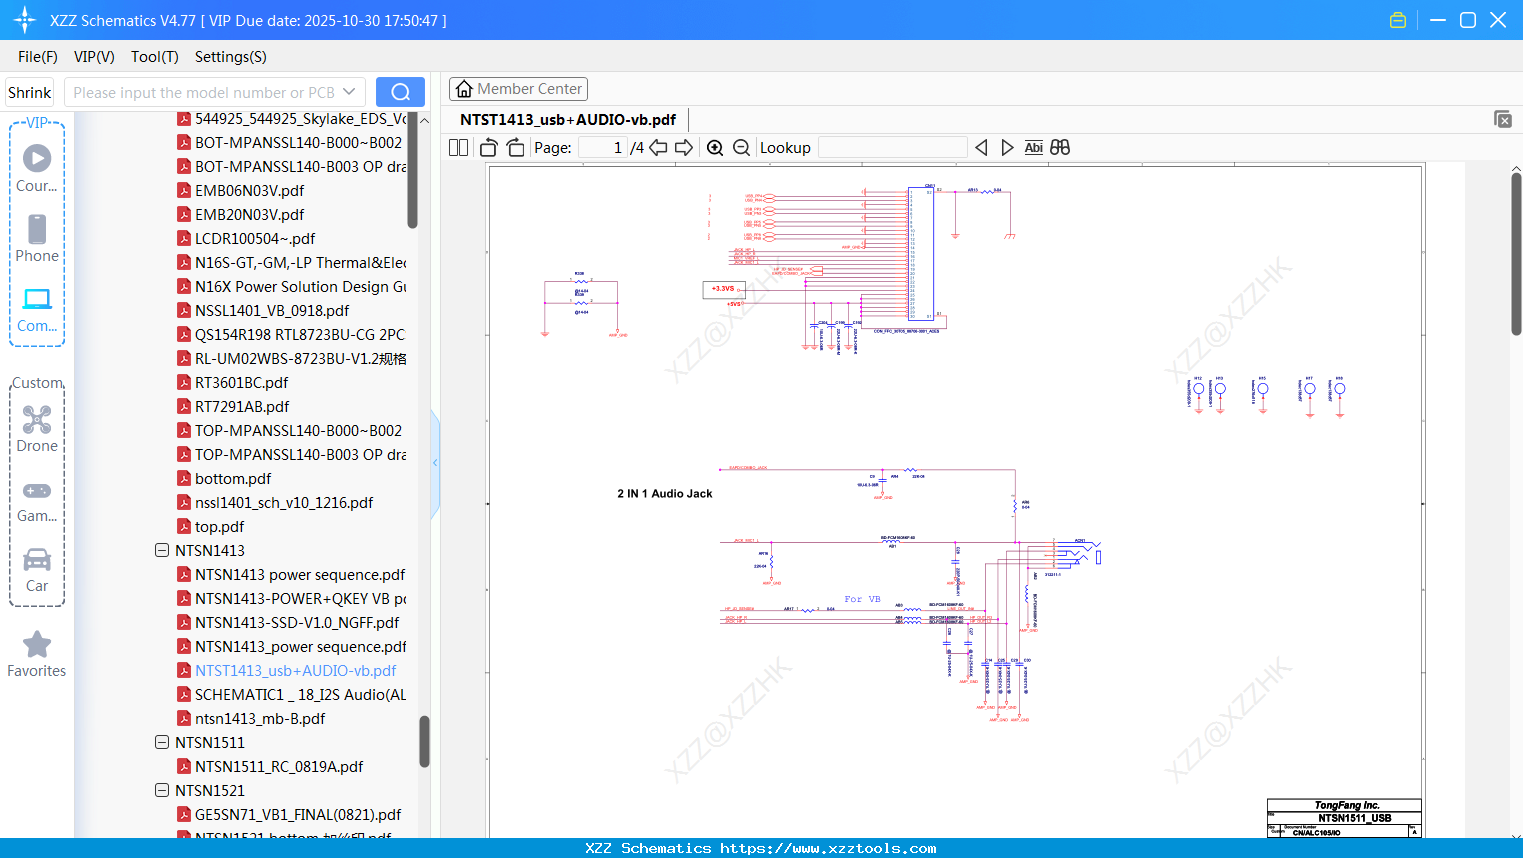Image resolution: width=1523 pixels, height=858 pixels.
Task: Open the Tool(T) menu
Action: pyautogui.click(x=154, y=57)
